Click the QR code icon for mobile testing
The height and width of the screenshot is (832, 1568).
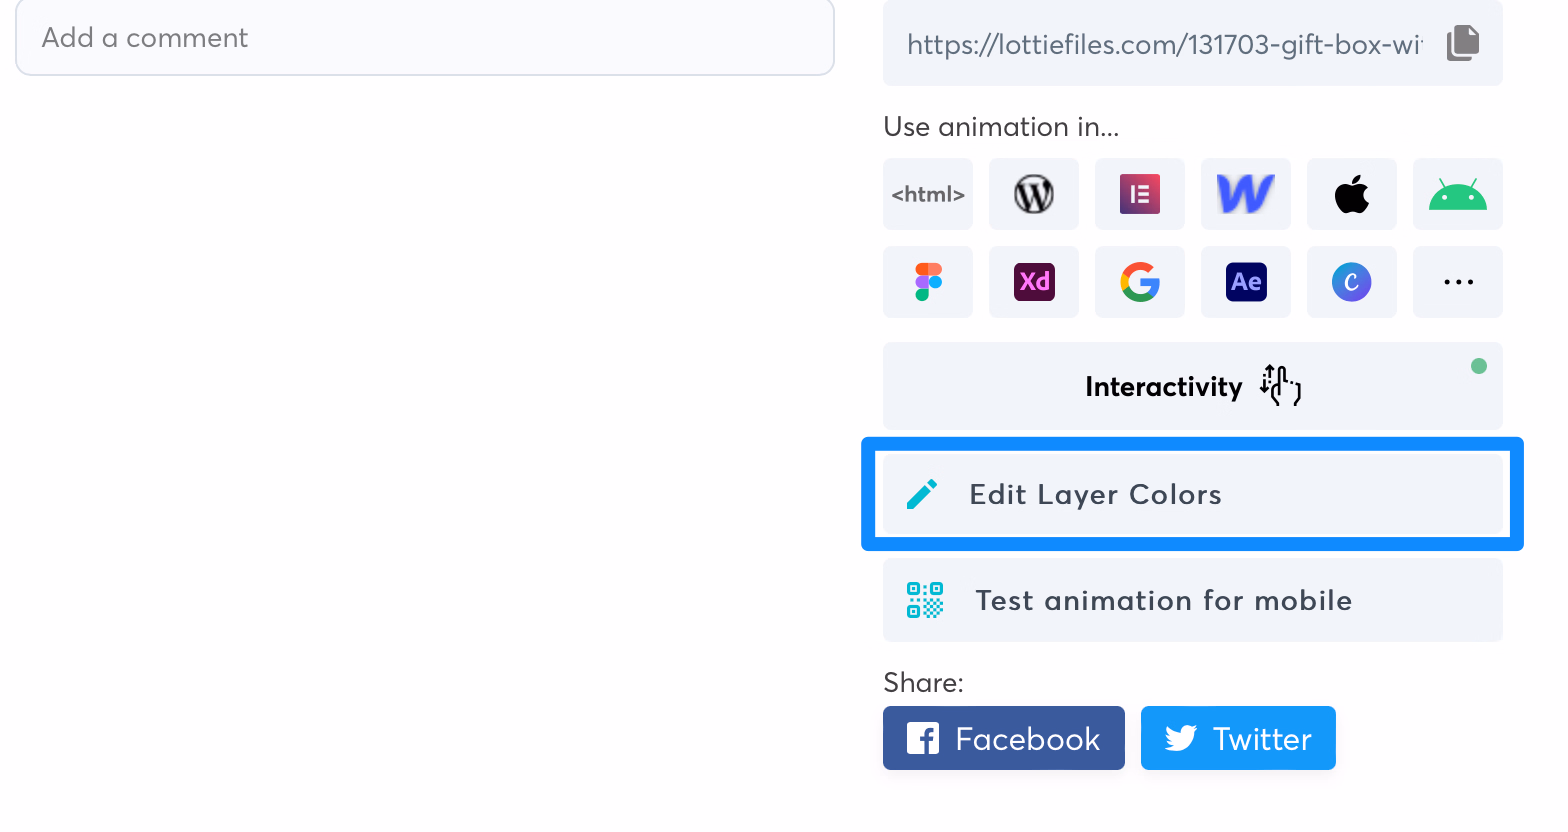pyautogui.click(x=923, y=600)
